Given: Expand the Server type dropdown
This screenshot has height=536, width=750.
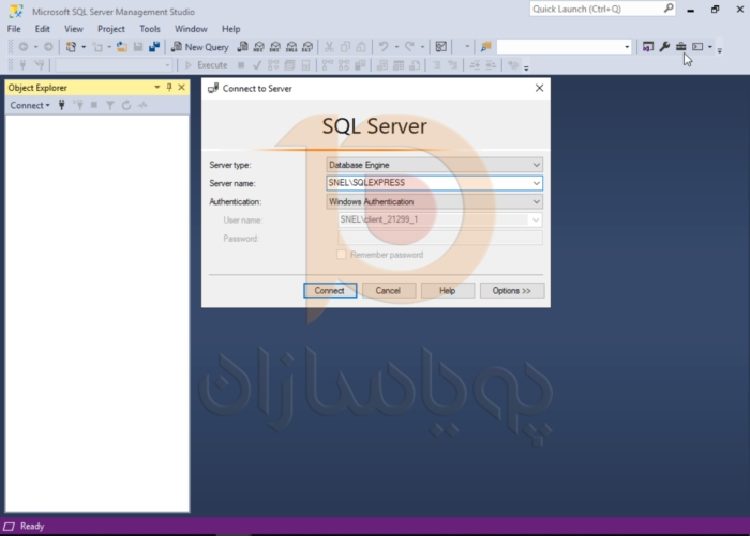Looking at the screenshot, I should click(536, 165).
